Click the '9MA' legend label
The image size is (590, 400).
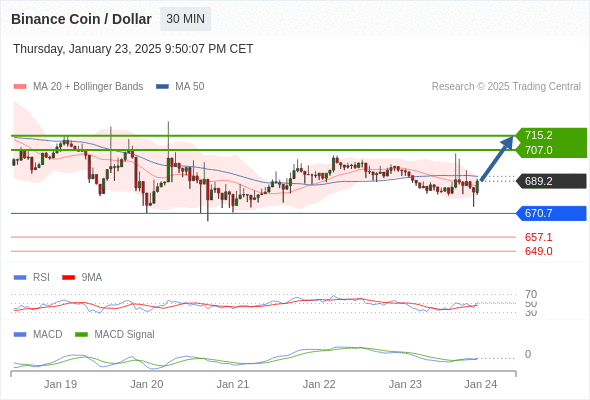coord(92,278)
